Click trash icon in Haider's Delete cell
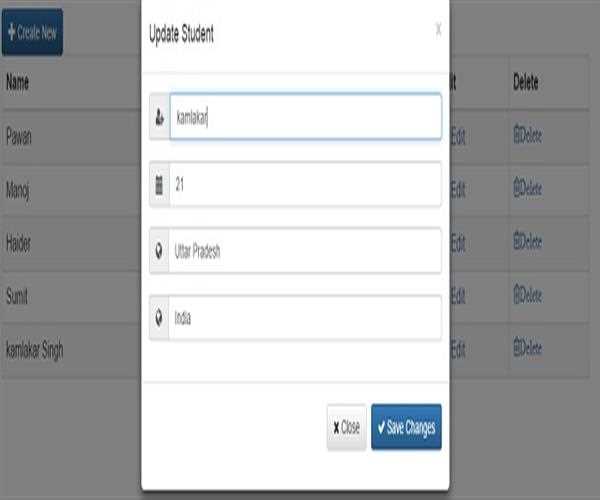 point(517,241)
